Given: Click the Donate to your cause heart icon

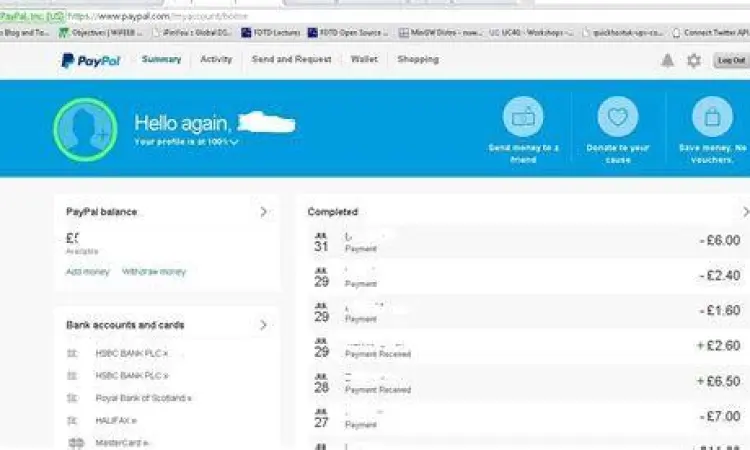Looking at the screenshot, I should click(618, 116).
